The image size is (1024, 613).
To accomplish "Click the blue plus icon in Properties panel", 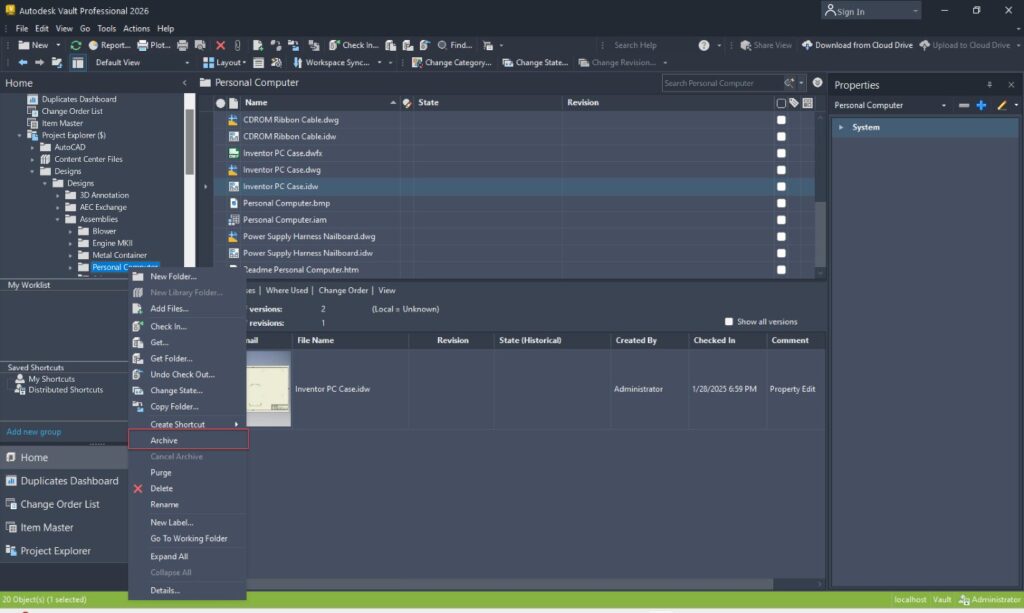I will click(x=981, y=105).
